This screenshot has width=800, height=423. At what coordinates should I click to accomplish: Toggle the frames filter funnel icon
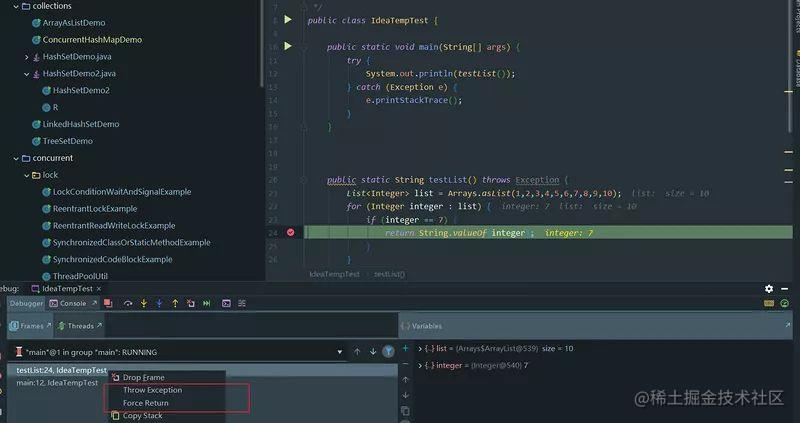pos(388,352)
